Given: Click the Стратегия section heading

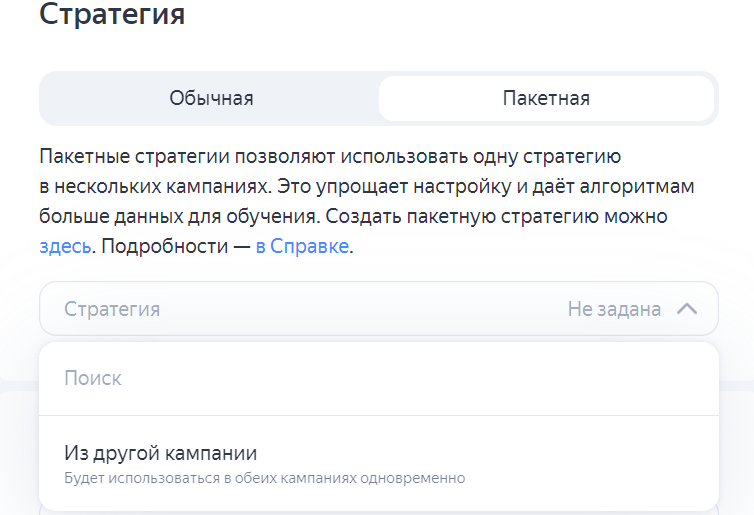Looking at the screenshot, I should 112,15.
